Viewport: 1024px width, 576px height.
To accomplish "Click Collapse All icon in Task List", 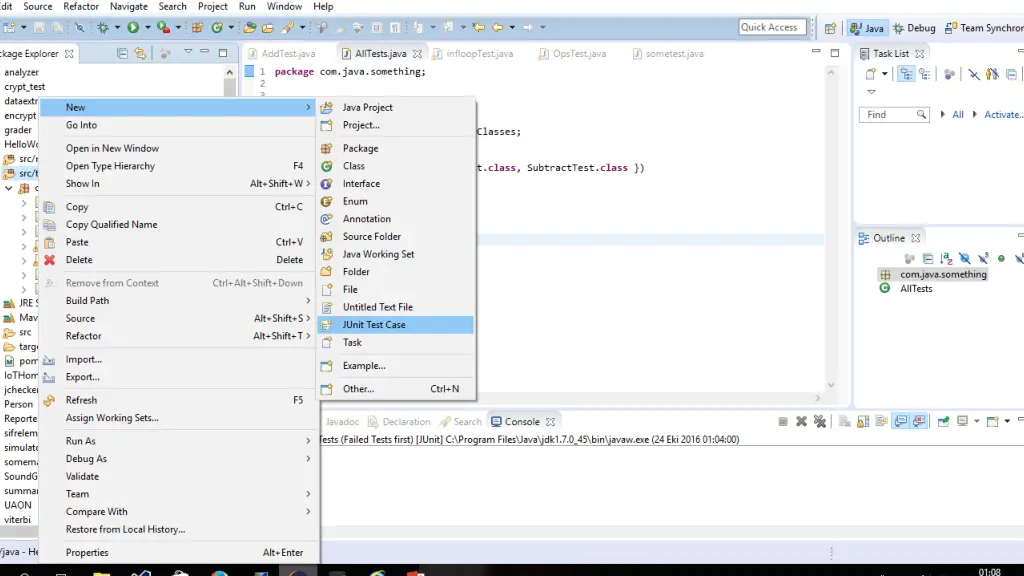I will [x=1012, y=74].
